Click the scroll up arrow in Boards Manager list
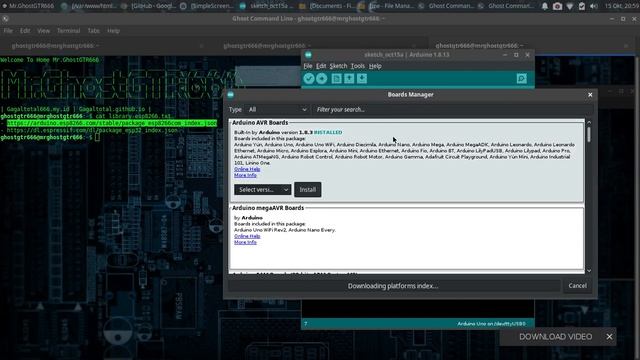This screenshot has width=640, height=360. click(x=589, y=122)
